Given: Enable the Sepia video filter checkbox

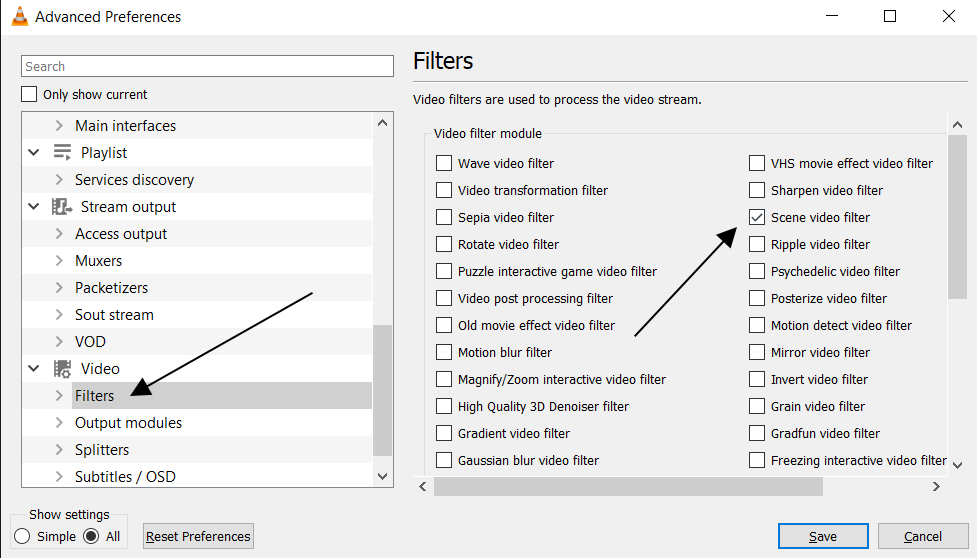Looking at the screenshot, I should tap(444, 218).
